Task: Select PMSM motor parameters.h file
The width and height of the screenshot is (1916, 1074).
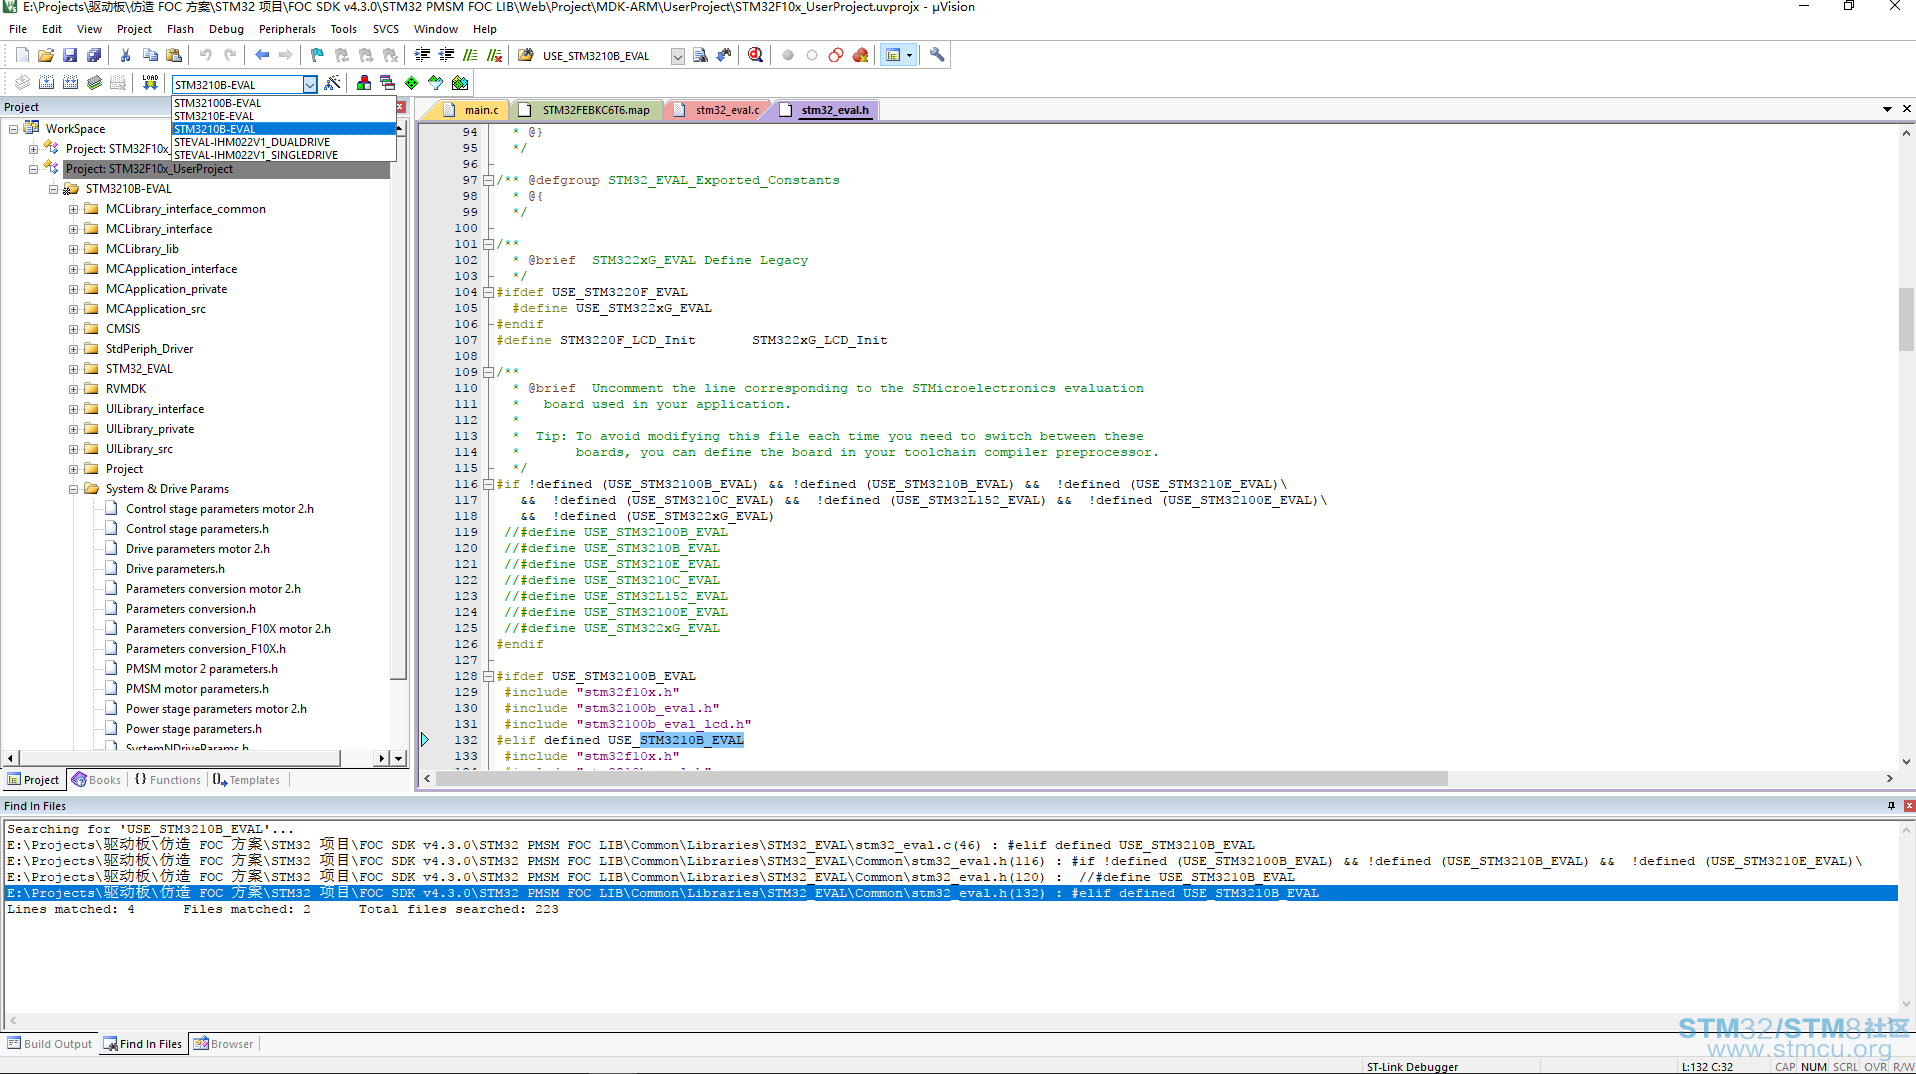Action: coord(197,689)
